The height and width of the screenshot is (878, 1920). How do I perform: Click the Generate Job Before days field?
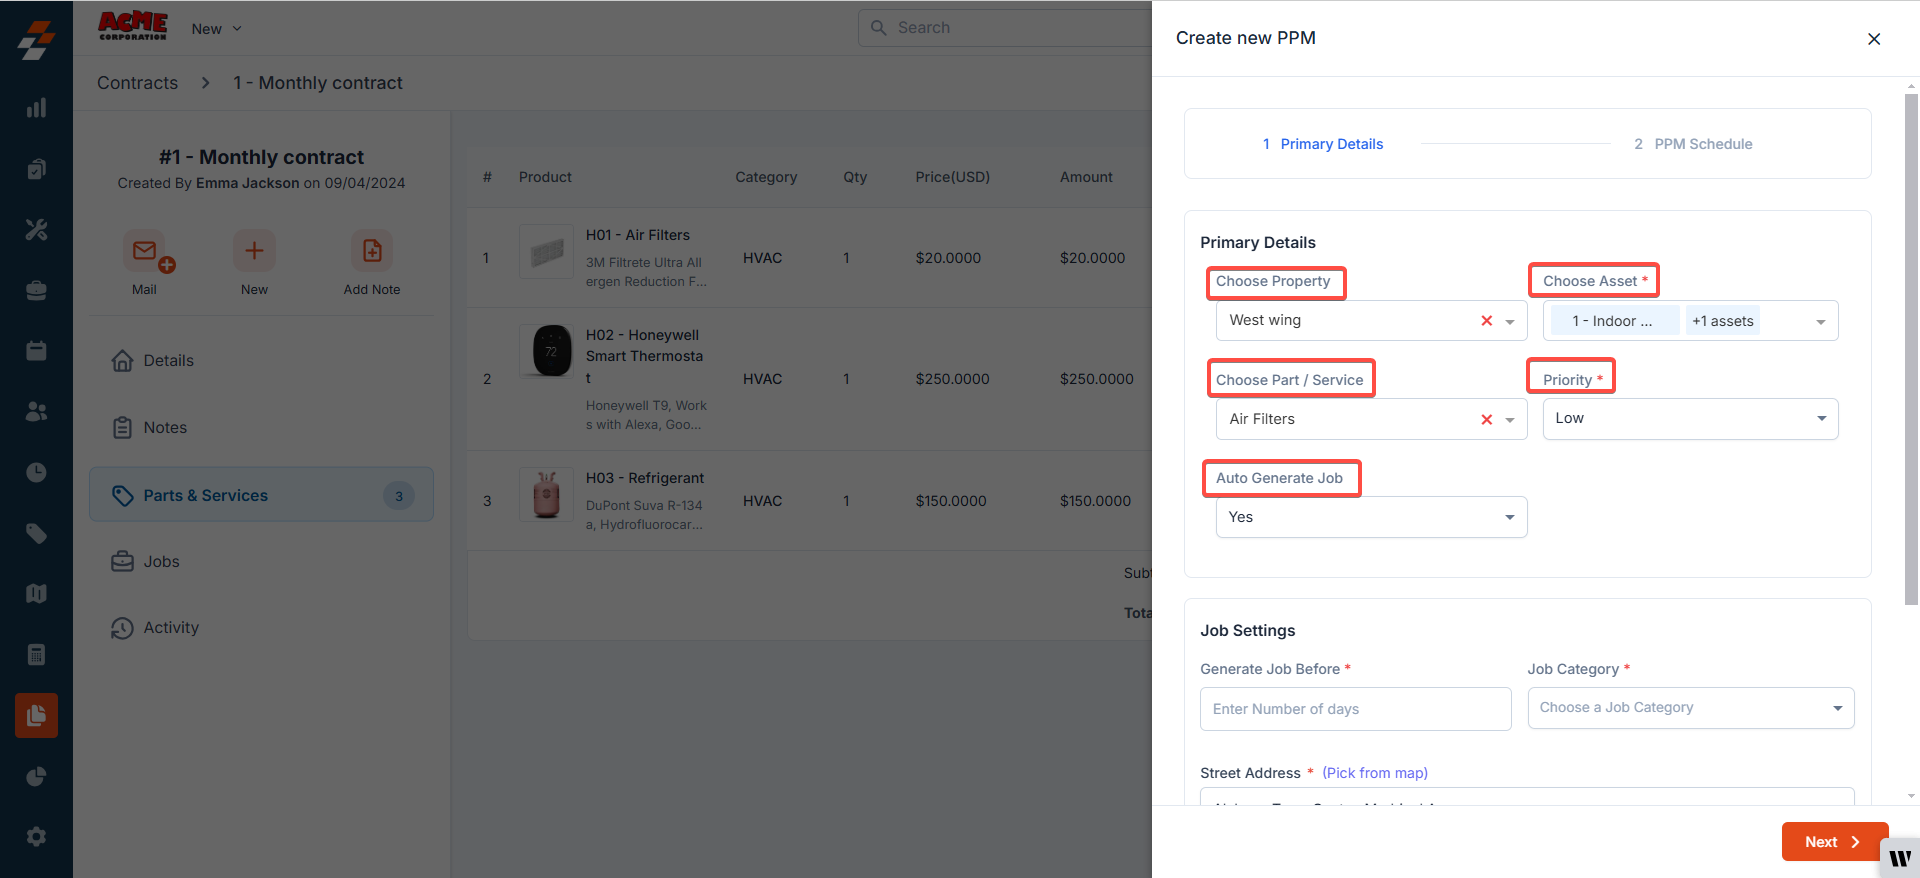tap(1355, 709)
